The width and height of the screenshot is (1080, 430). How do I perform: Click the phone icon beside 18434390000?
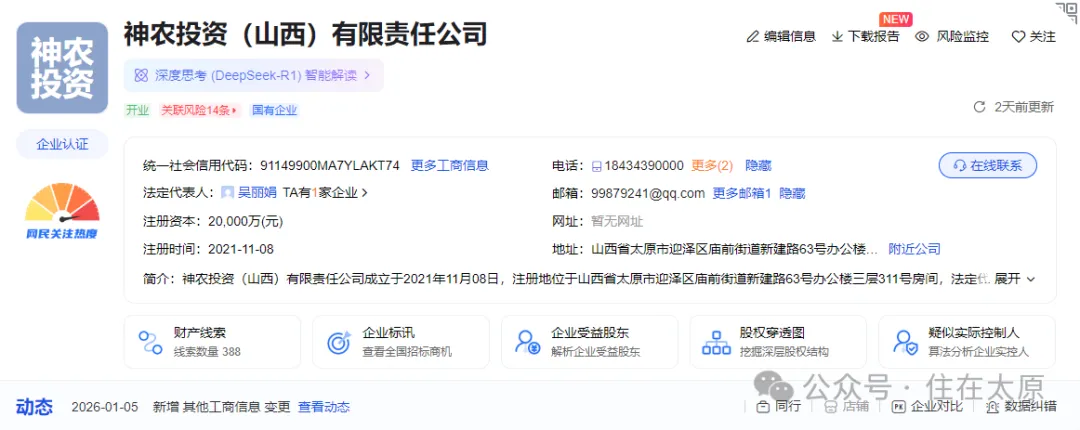[x=596, y=166]
